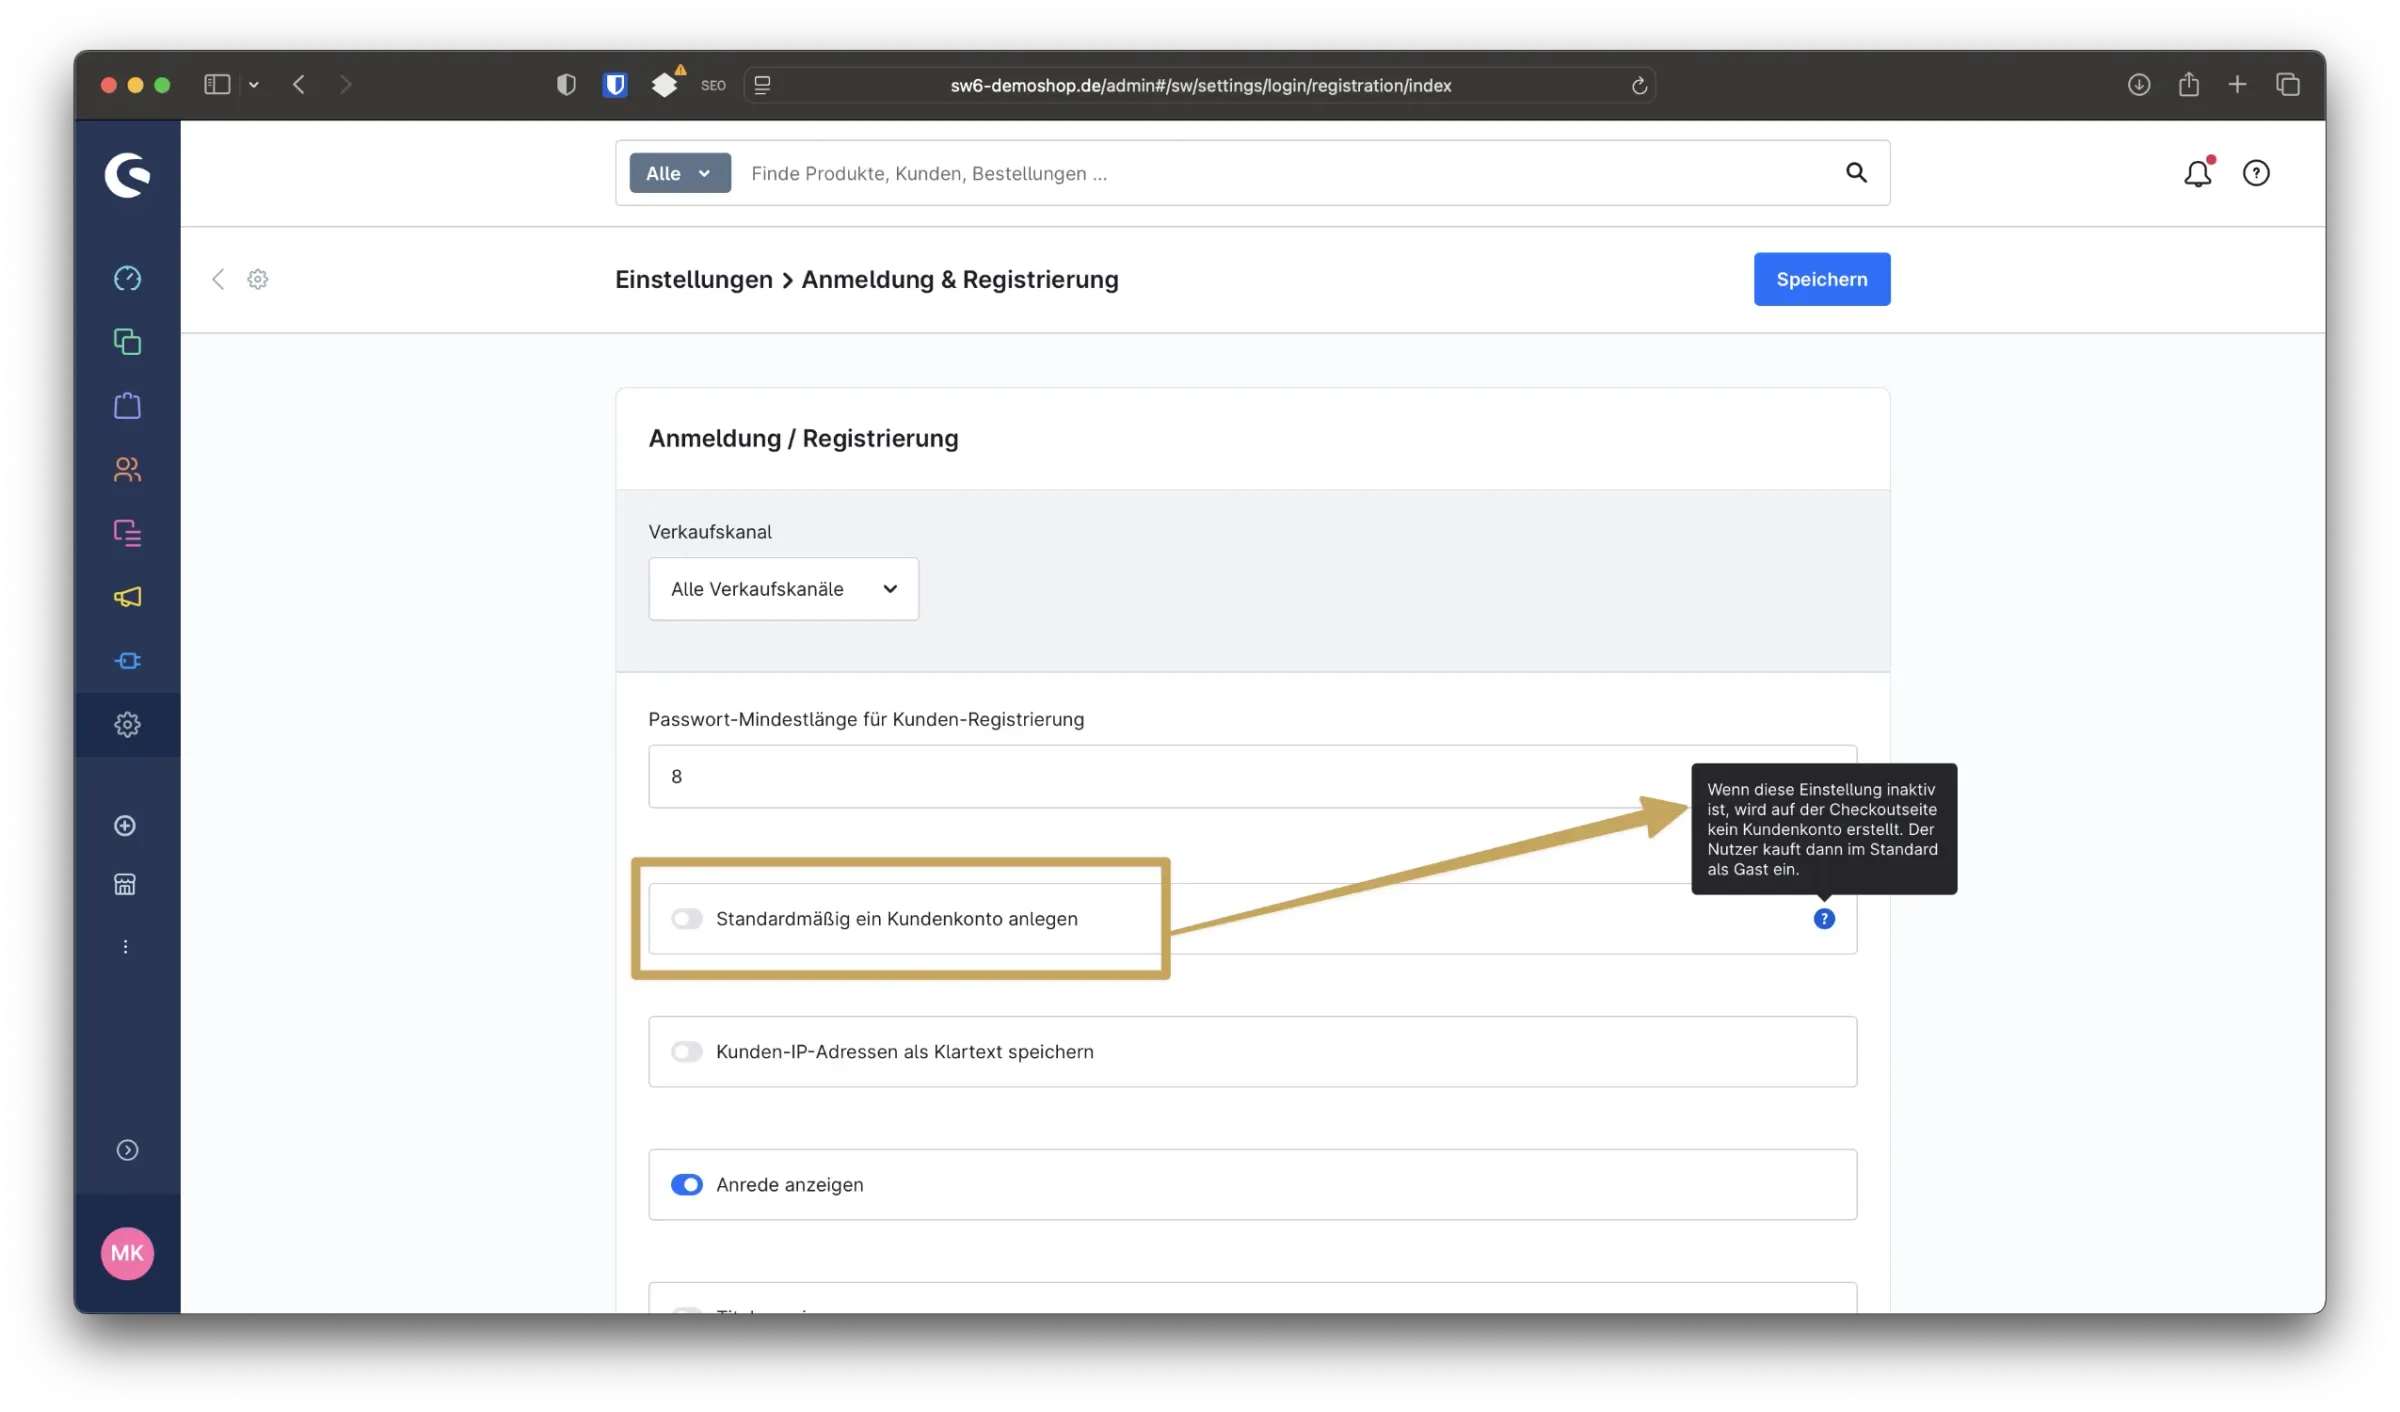Click the back arrow beside the settings icon
The width and height of the screenshot is (2400, 1412).
point(218,279)
